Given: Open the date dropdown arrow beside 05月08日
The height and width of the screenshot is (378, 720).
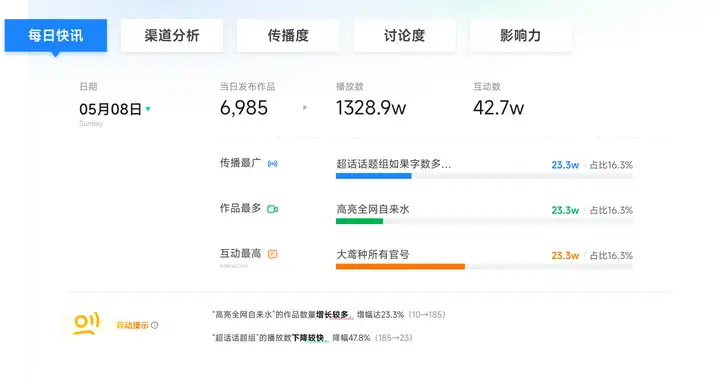Looking at the screenshot, I should [148, 109].
